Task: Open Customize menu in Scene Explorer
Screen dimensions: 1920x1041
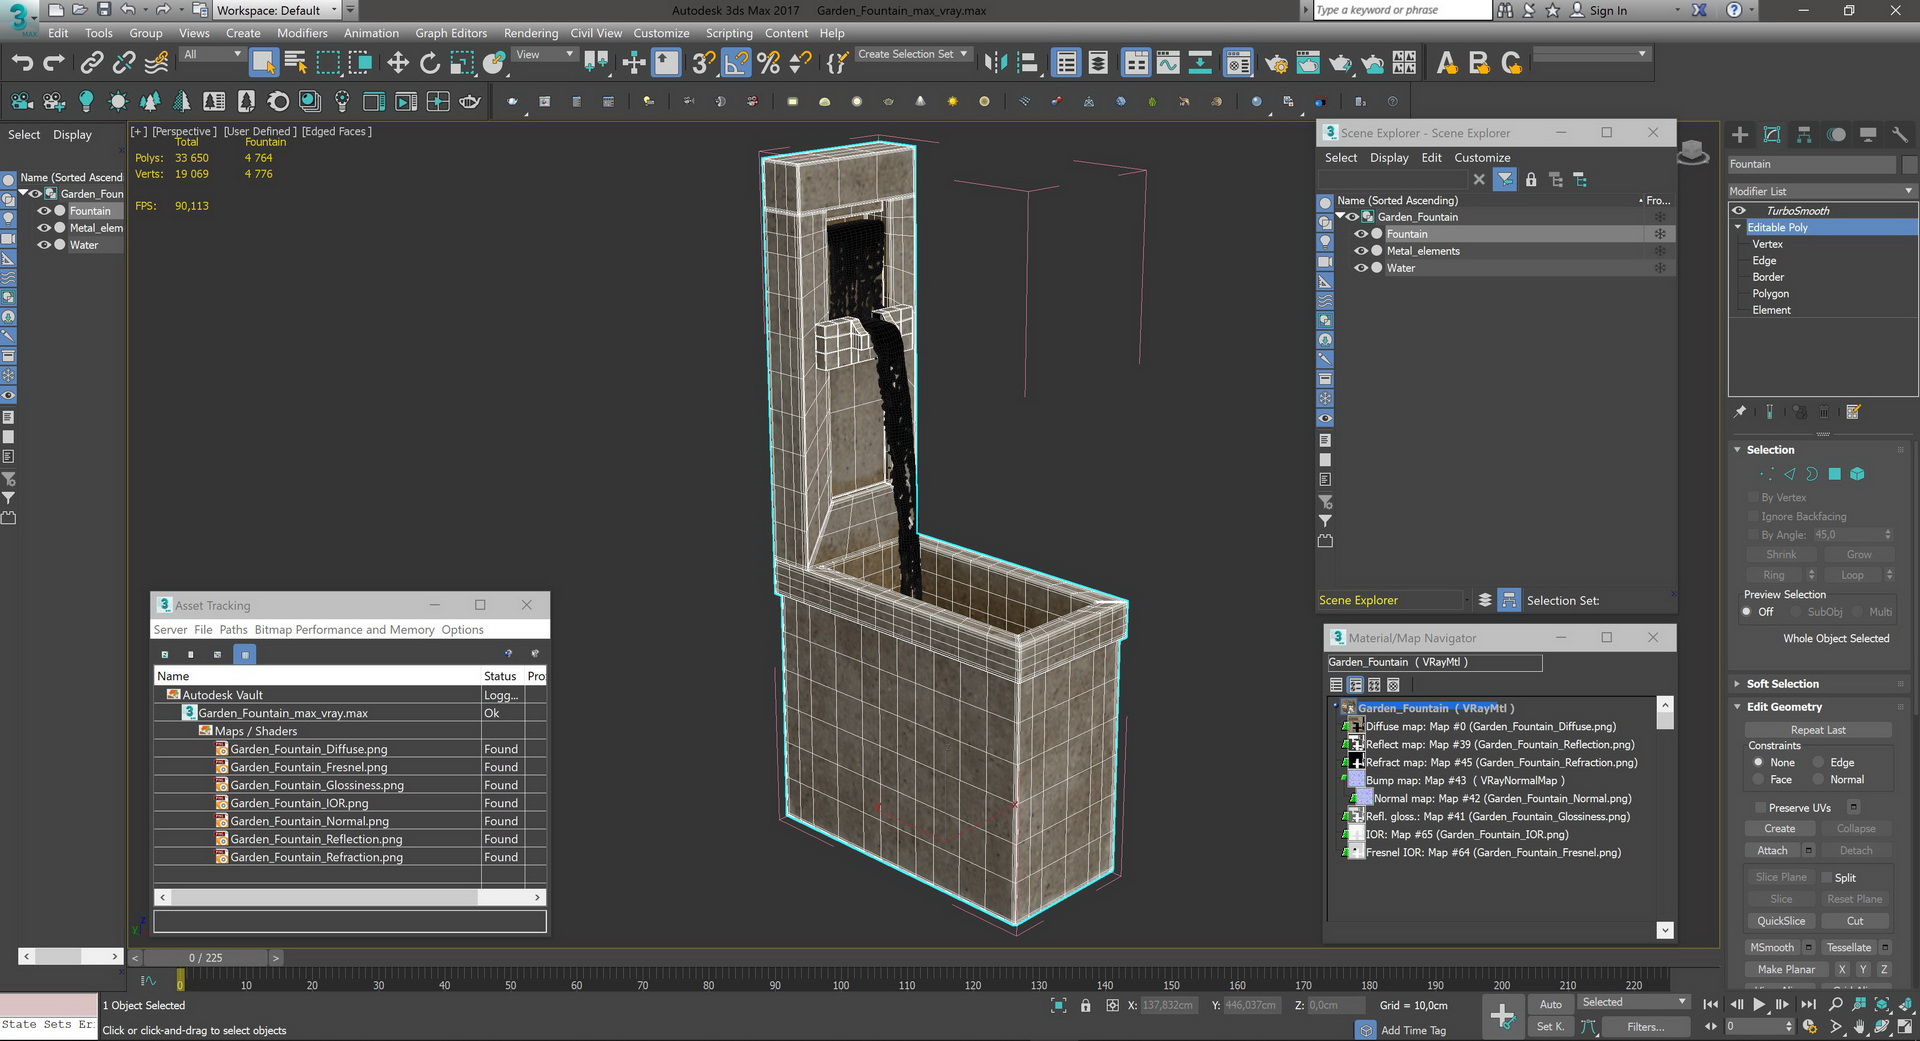Action: [x=1481, y=158]
